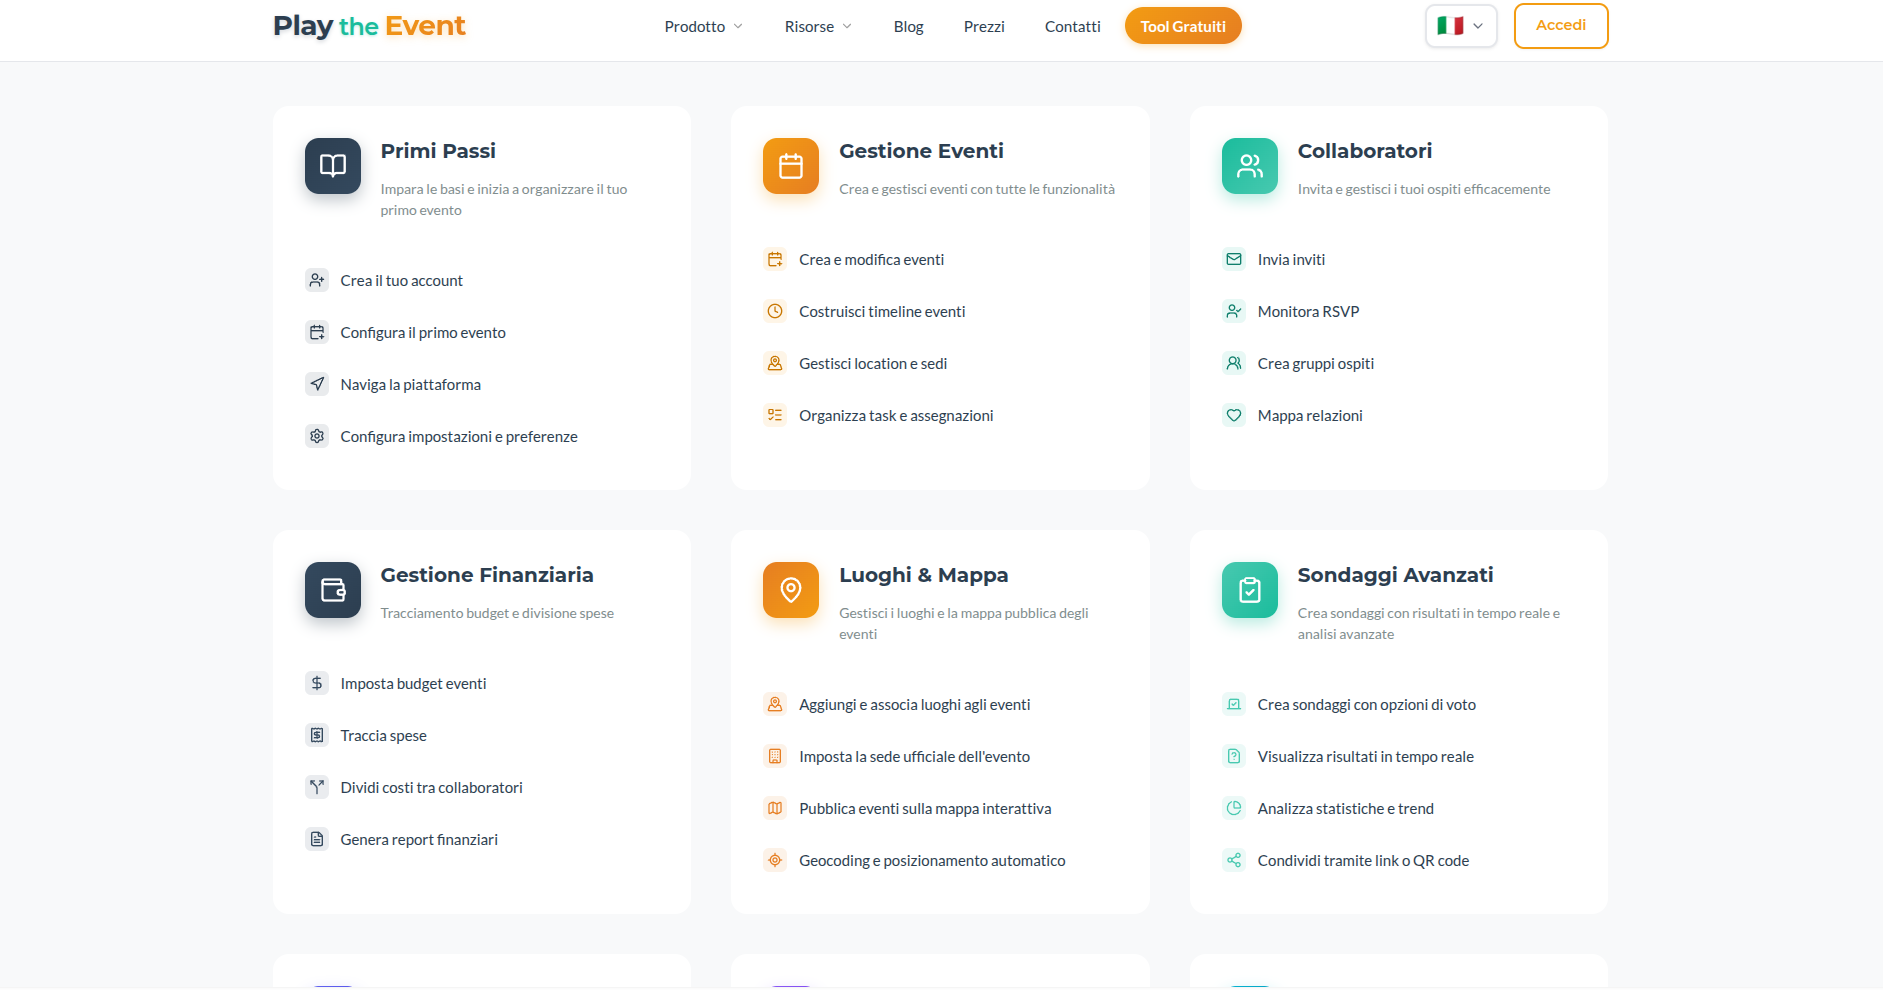Click icon beside Visualizza risultati in tempo reale
The image size is (1883, 991).
(x=1234, y=756)
